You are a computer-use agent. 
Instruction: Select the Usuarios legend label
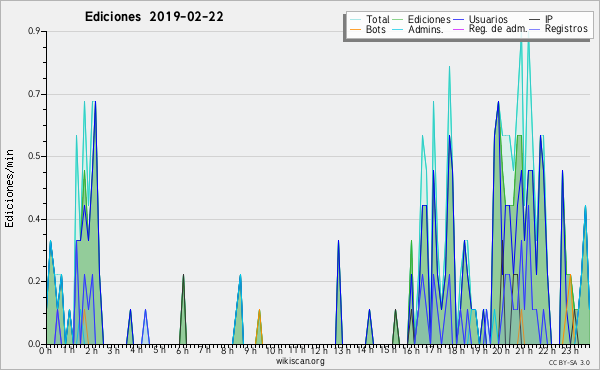coord(488,19)
